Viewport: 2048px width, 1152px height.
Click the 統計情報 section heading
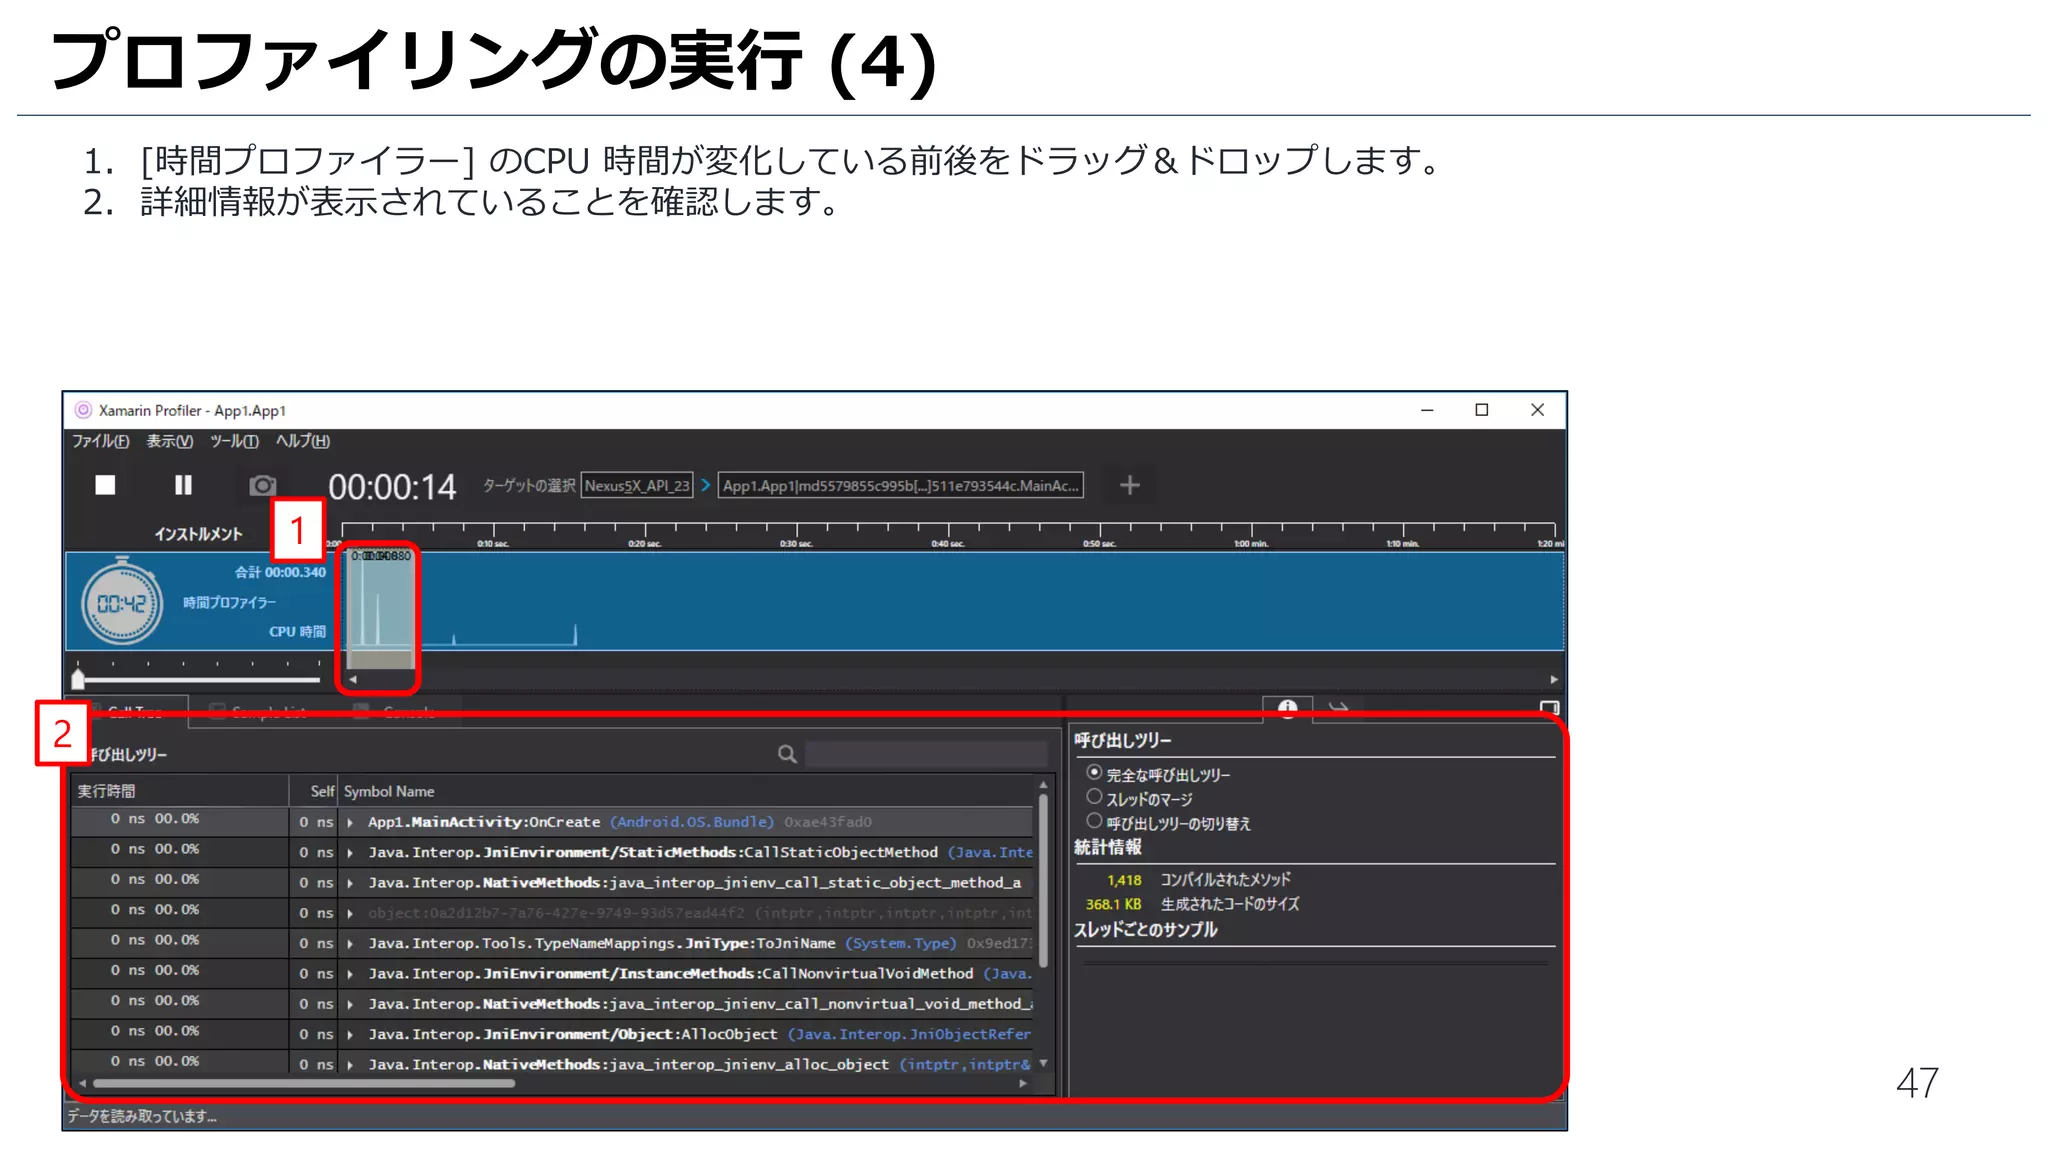pyautogui.click(x=1108, y=847)
